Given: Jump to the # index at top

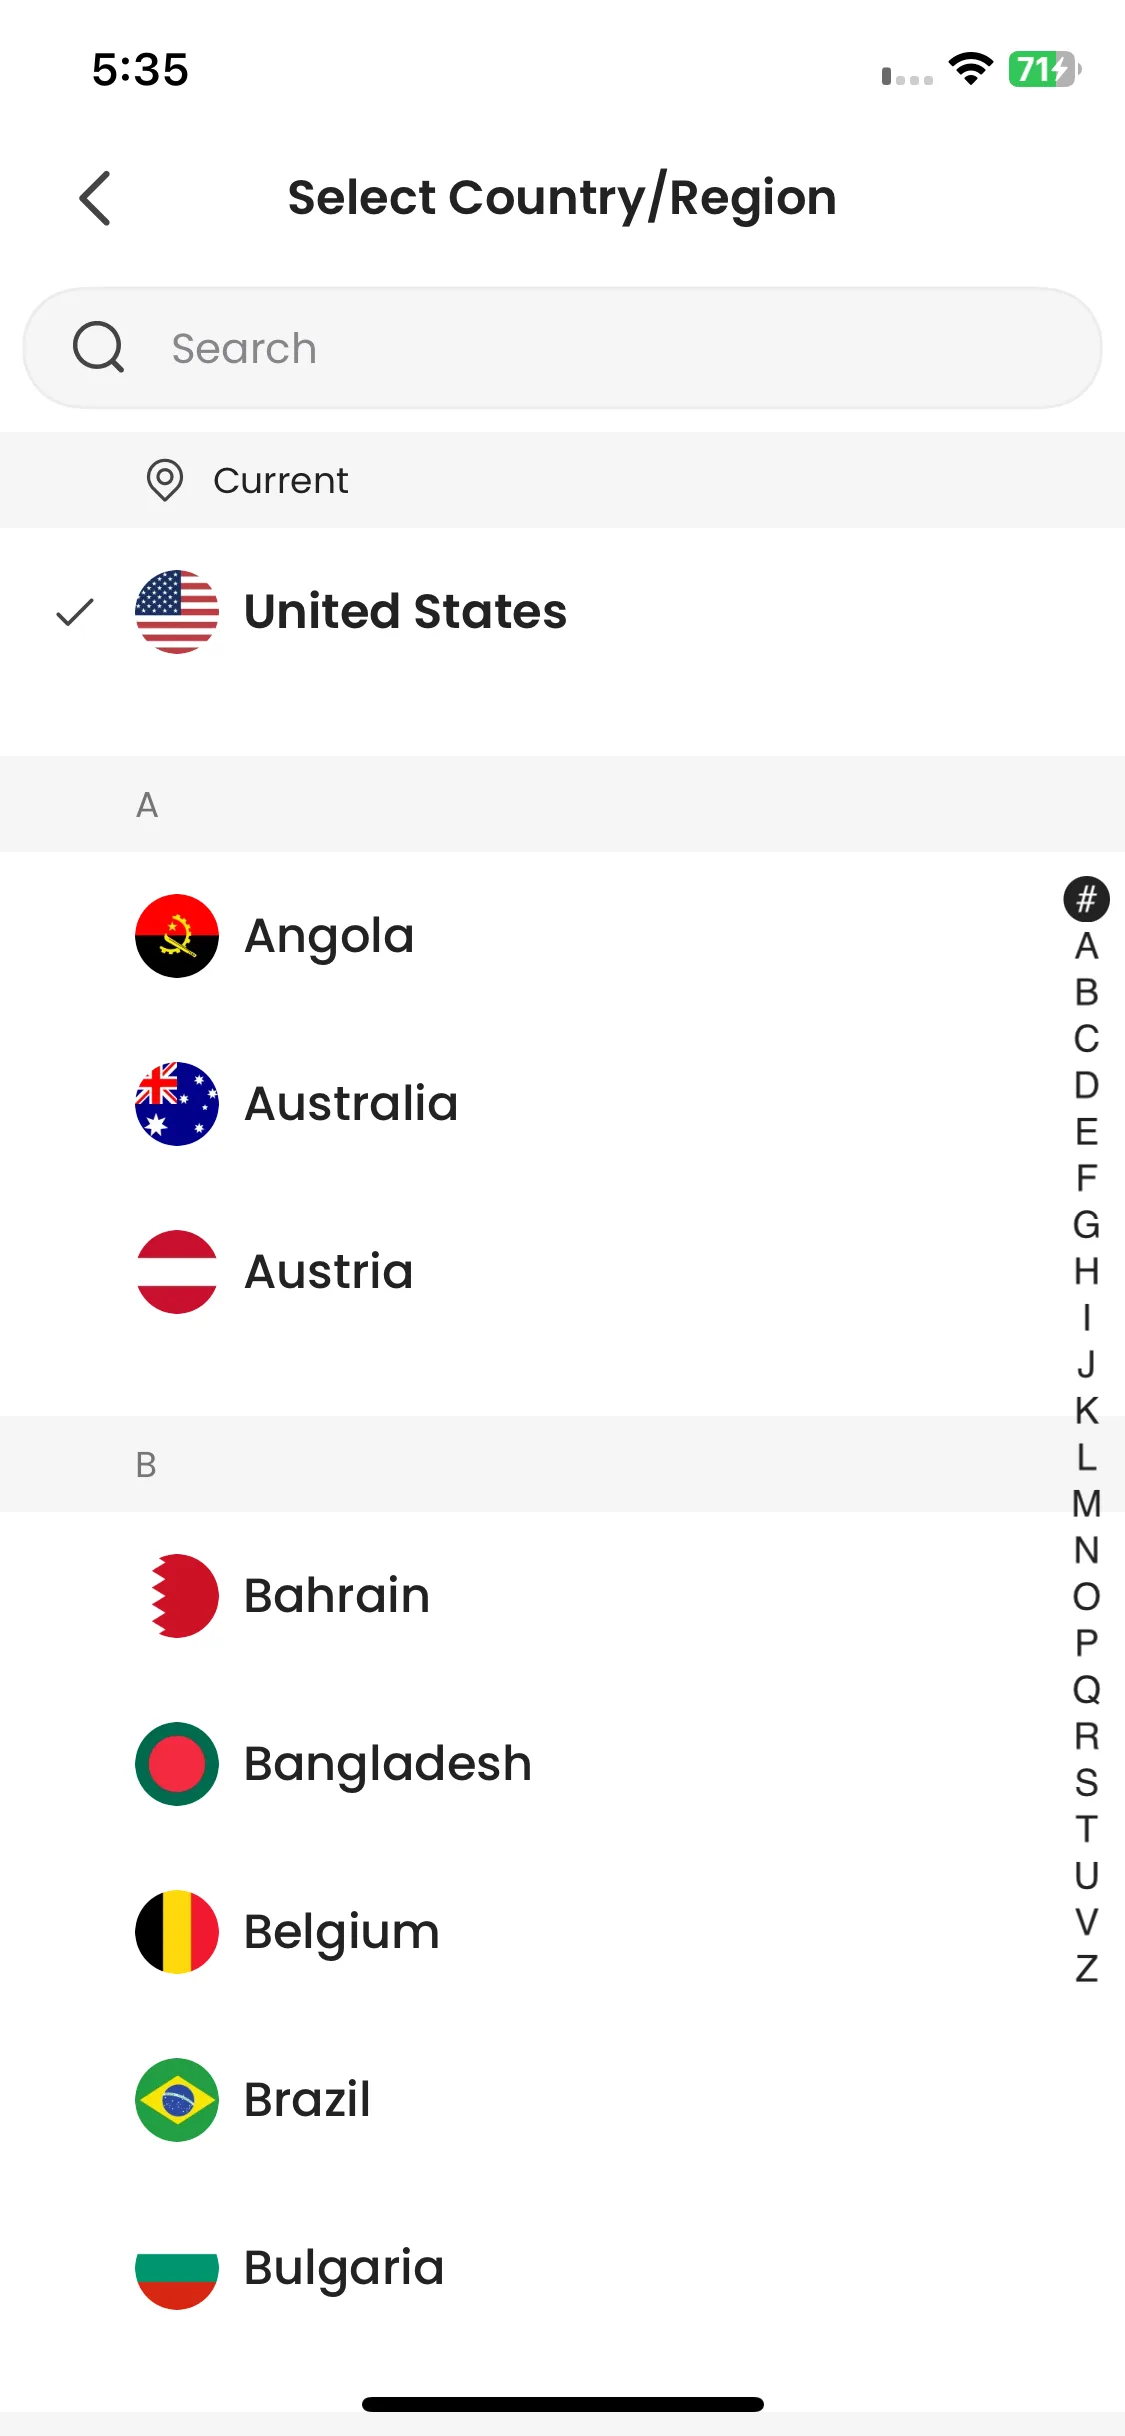Looking at the screenshot, I should [x=1086, y=899].
